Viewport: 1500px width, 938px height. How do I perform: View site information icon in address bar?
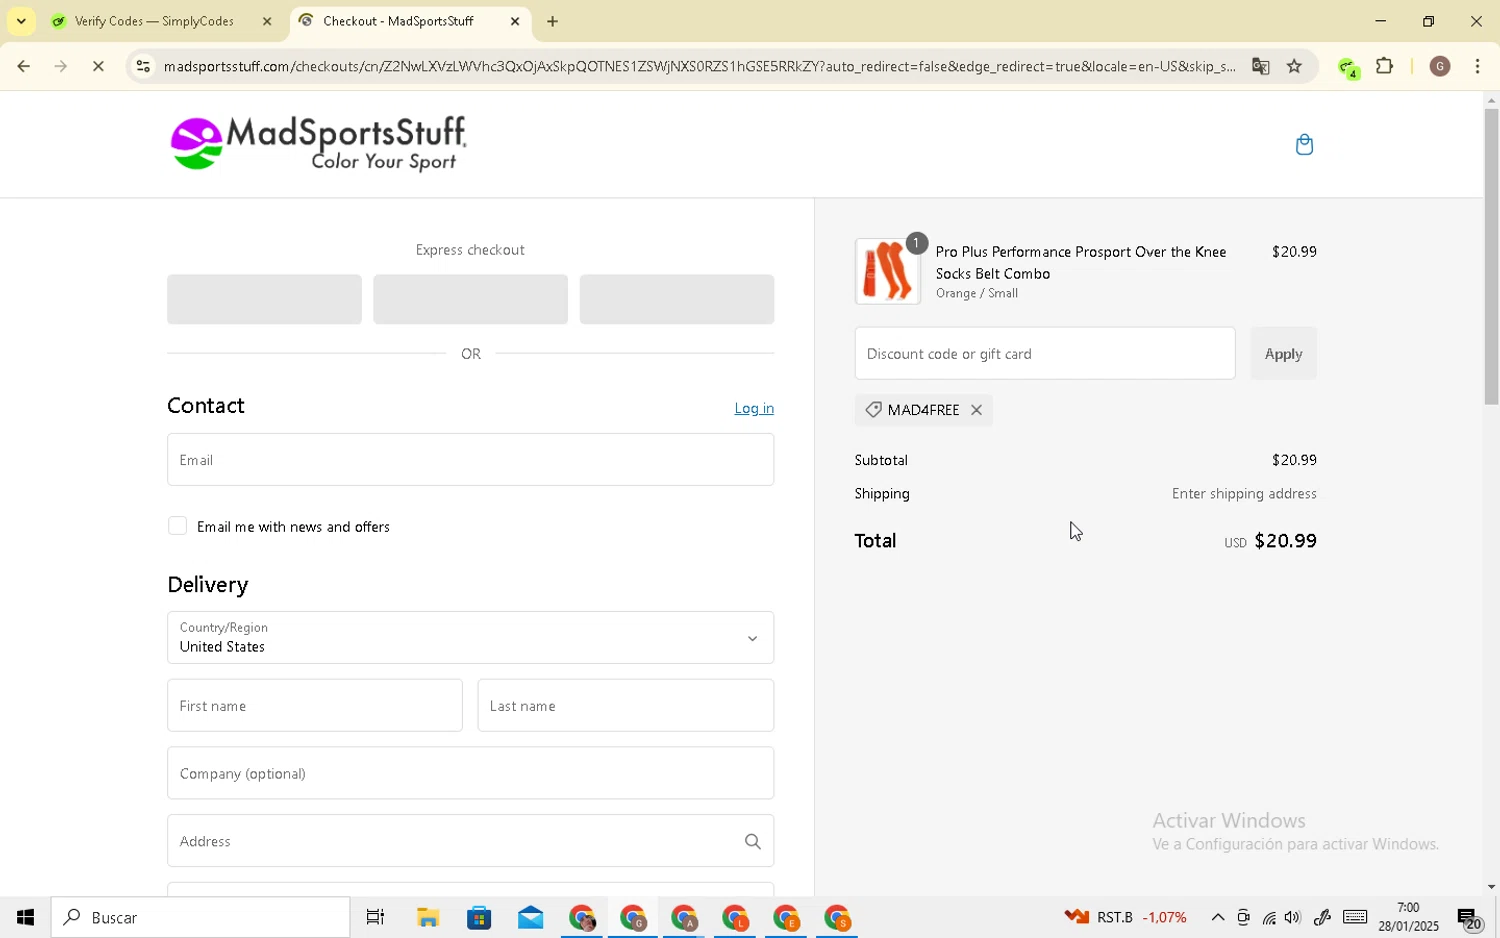(x=143, y=67)
